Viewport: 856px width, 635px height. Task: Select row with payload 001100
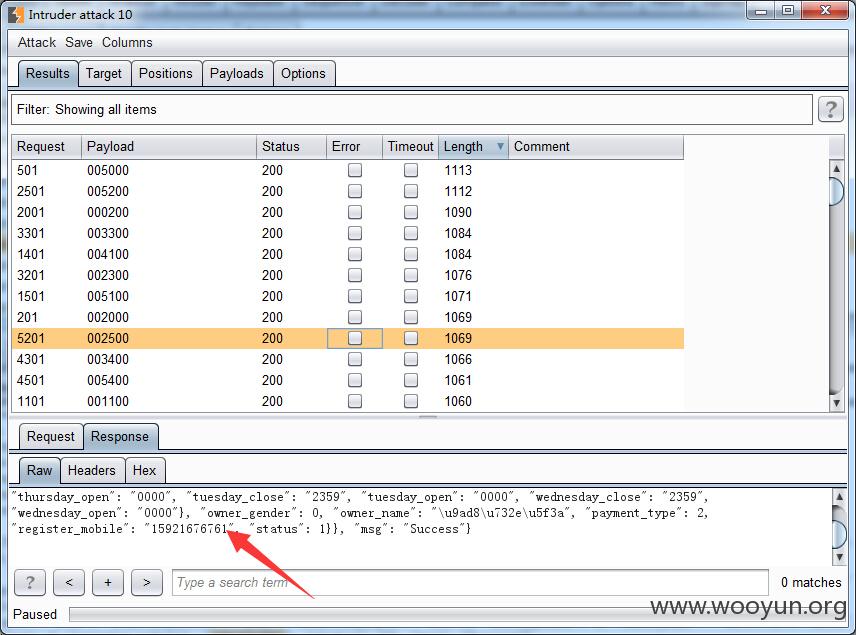(x=348, y=401)
